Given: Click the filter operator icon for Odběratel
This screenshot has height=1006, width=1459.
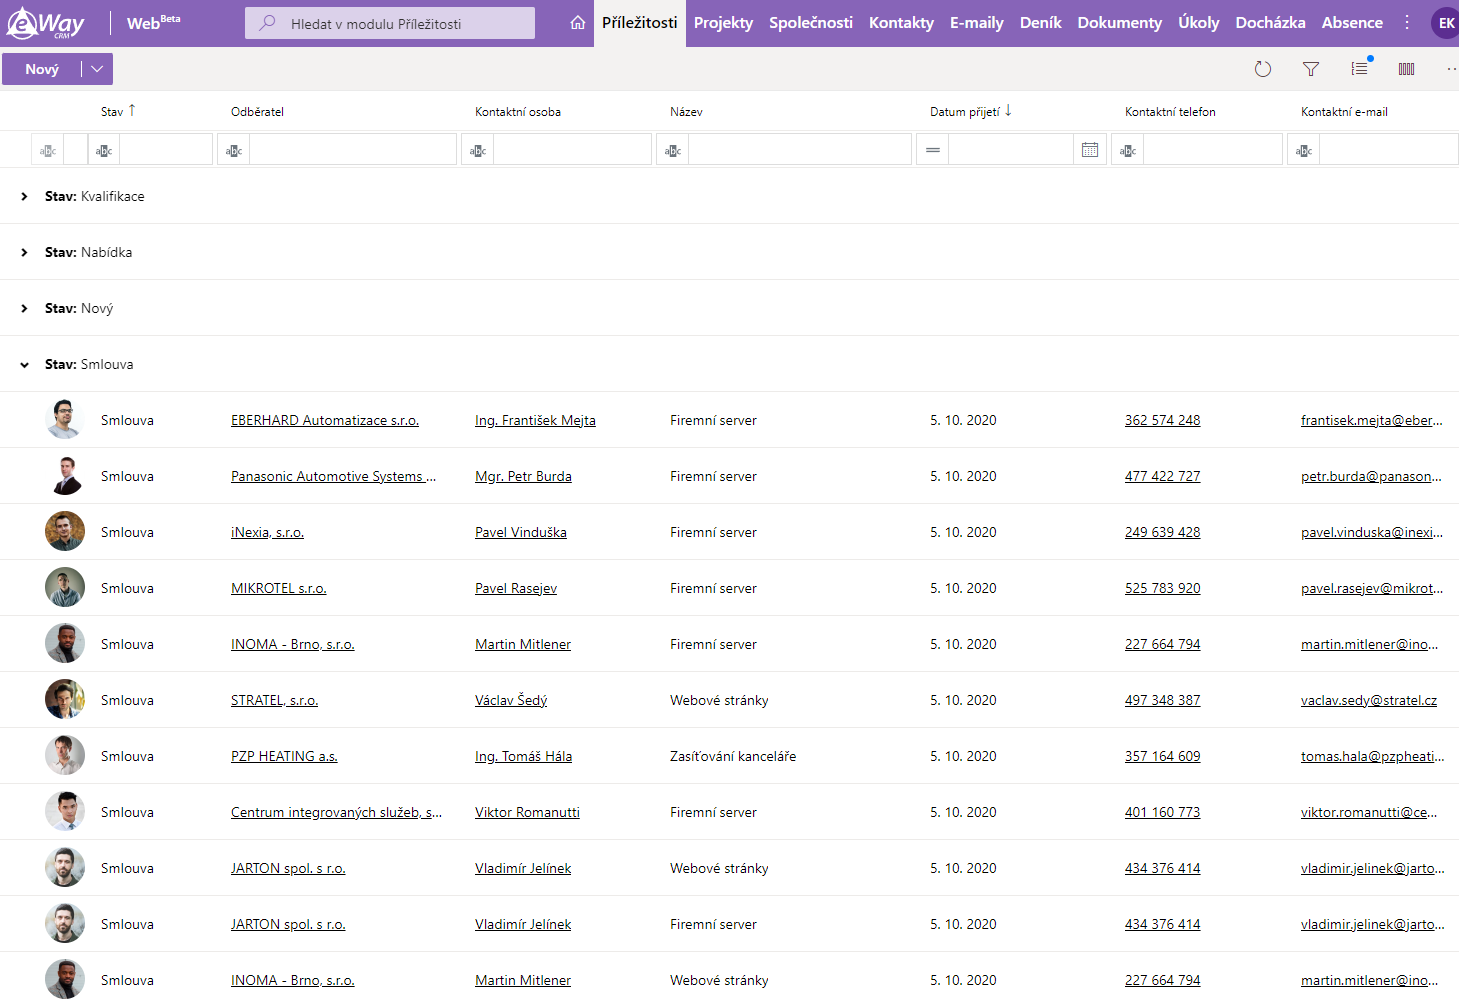Looking at the screenshot, I should 234,151.
